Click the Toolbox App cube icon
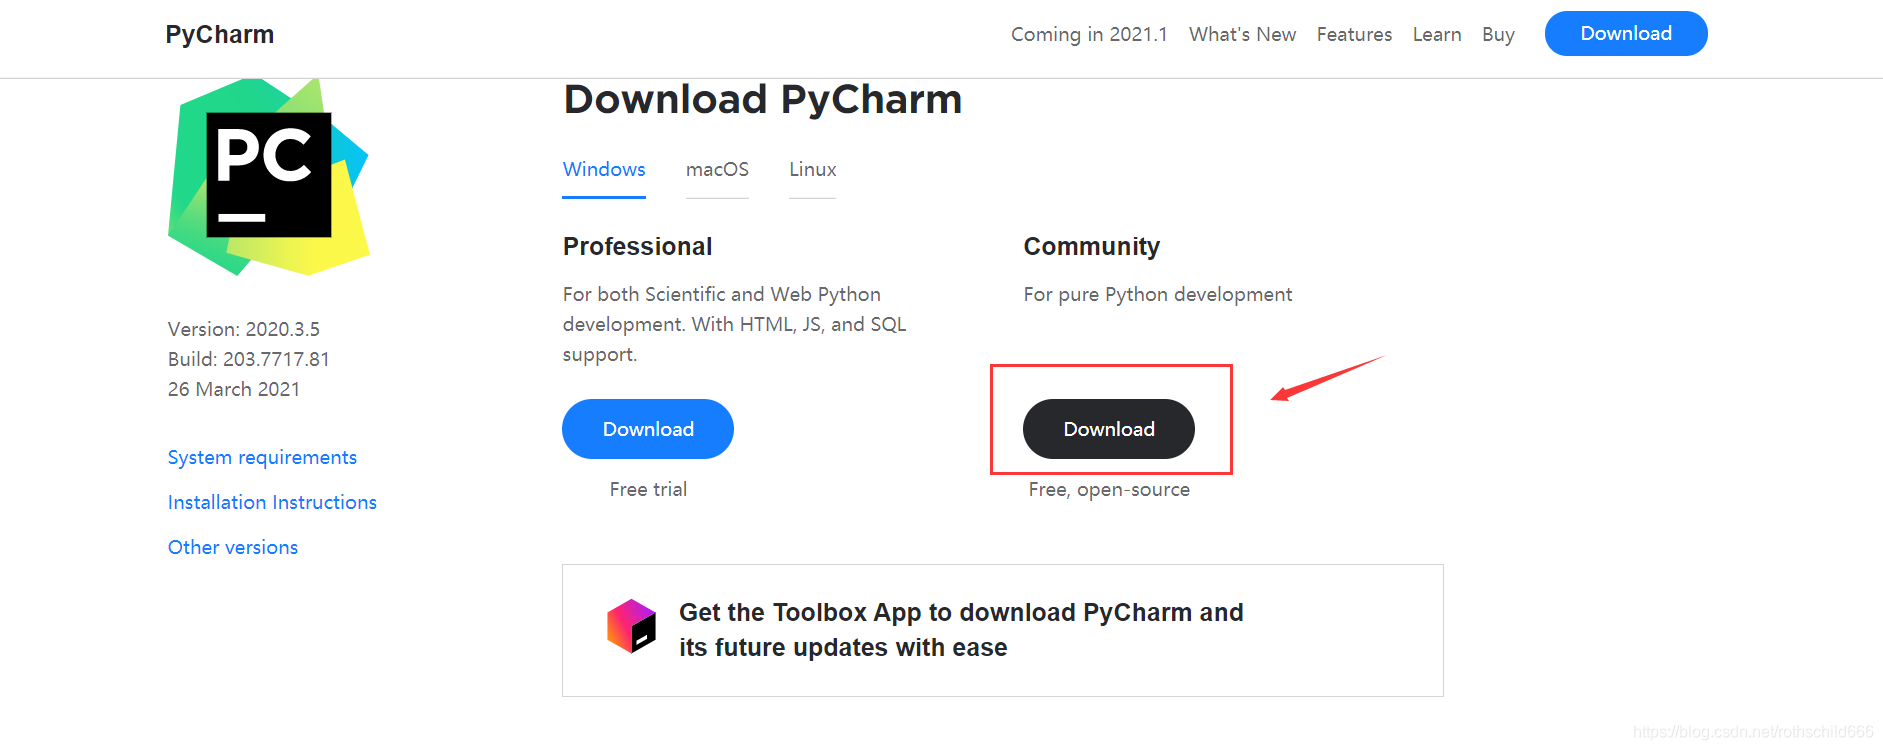This screenshot has height=750, width=1883. coord(631,627)
